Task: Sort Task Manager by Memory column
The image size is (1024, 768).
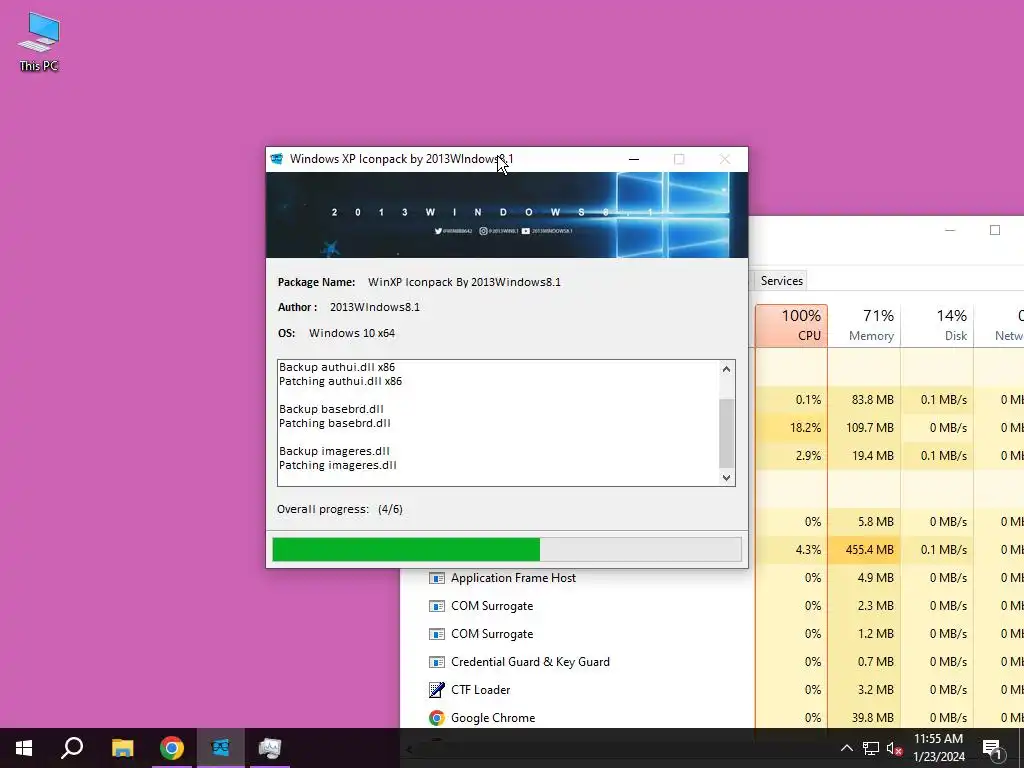Action: [x=864, y=325]
